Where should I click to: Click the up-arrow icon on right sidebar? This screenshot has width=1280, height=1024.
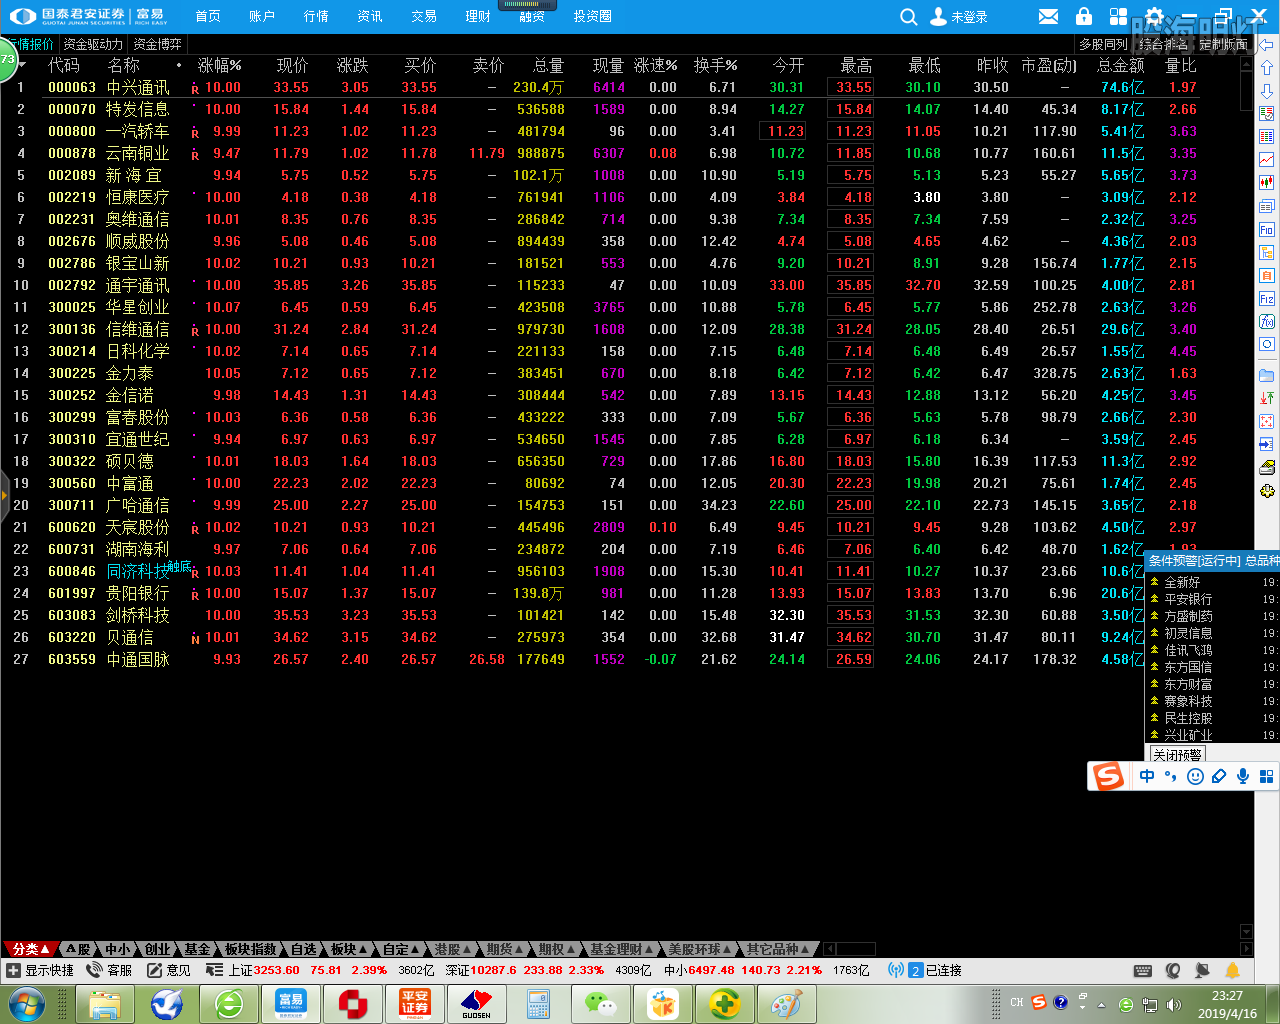click(1267, 68)
